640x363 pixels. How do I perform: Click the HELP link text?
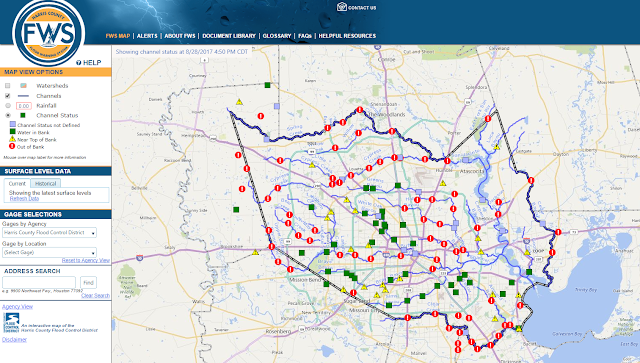92,62
